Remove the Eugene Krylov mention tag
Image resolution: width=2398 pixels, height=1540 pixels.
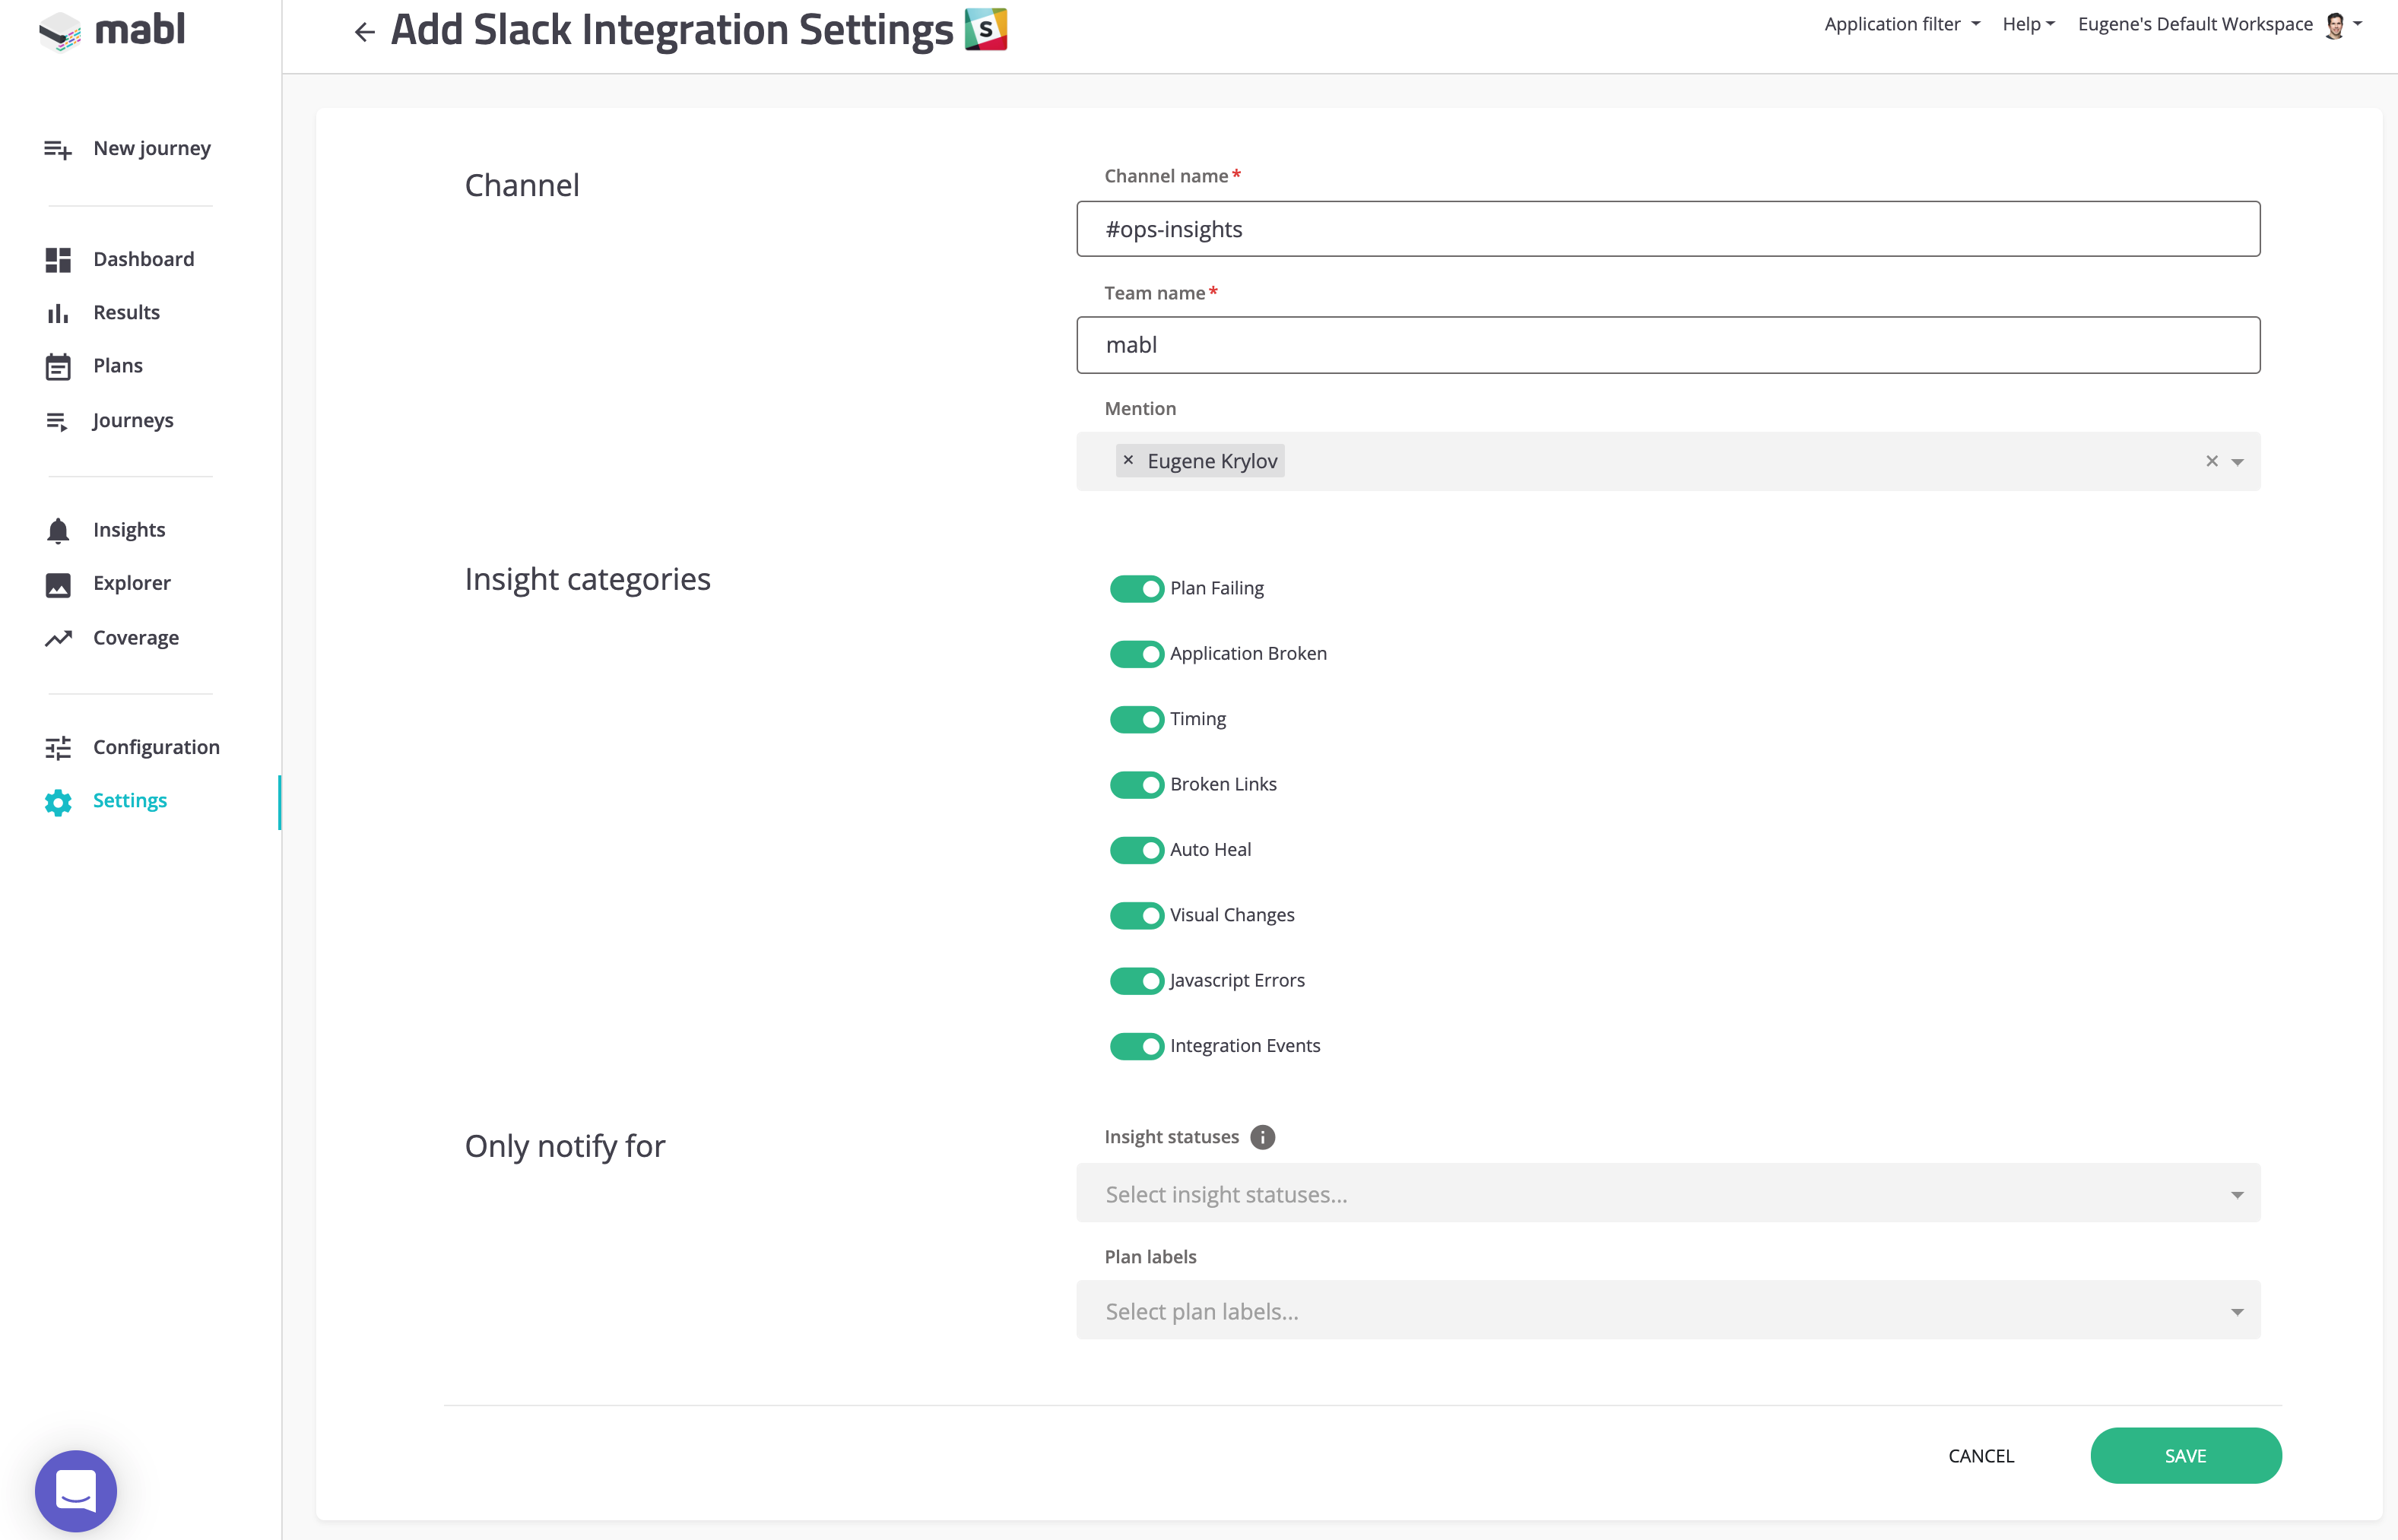1128,460
